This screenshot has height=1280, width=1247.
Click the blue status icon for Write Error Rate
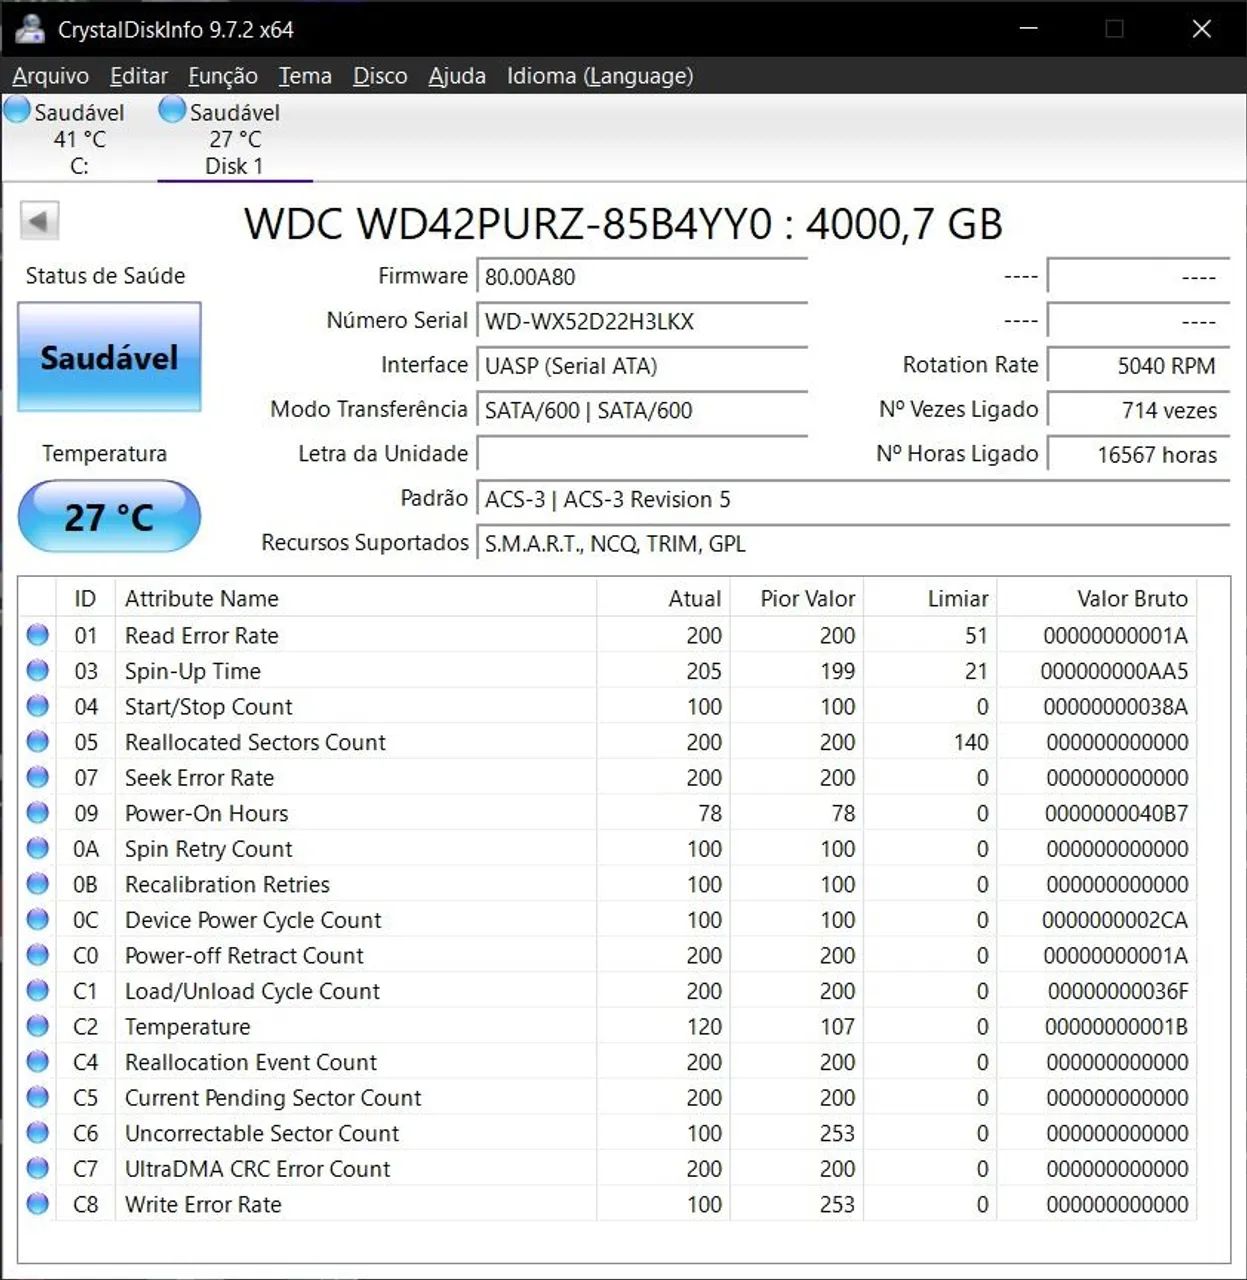(x=38, y=1204)
